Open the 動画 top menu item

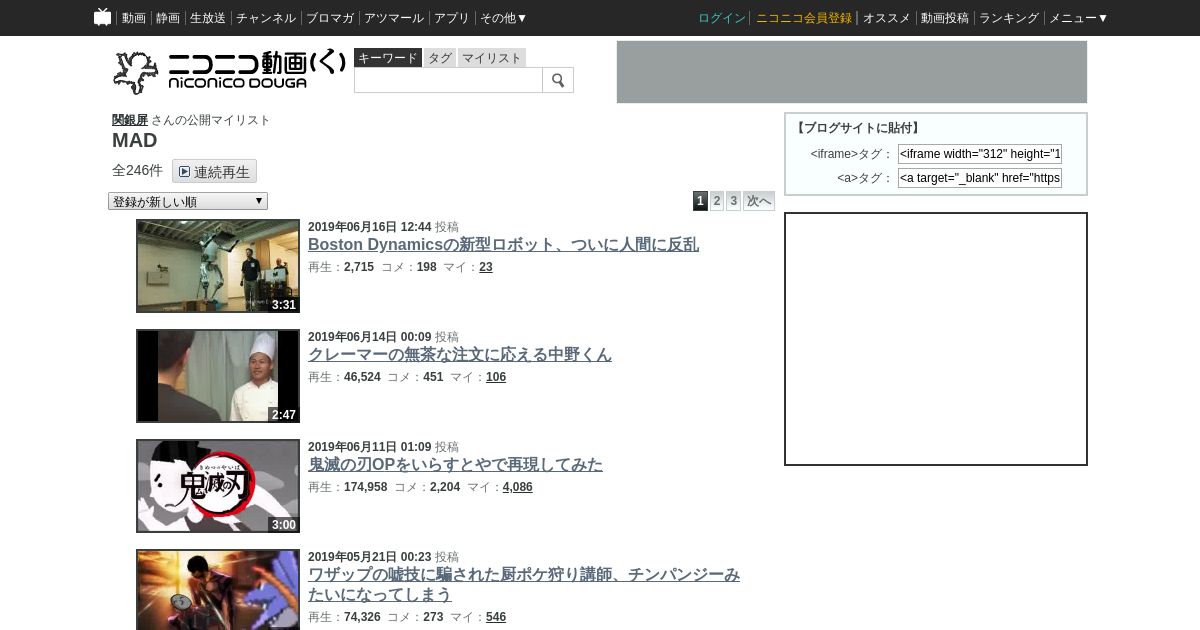point(134,18)
